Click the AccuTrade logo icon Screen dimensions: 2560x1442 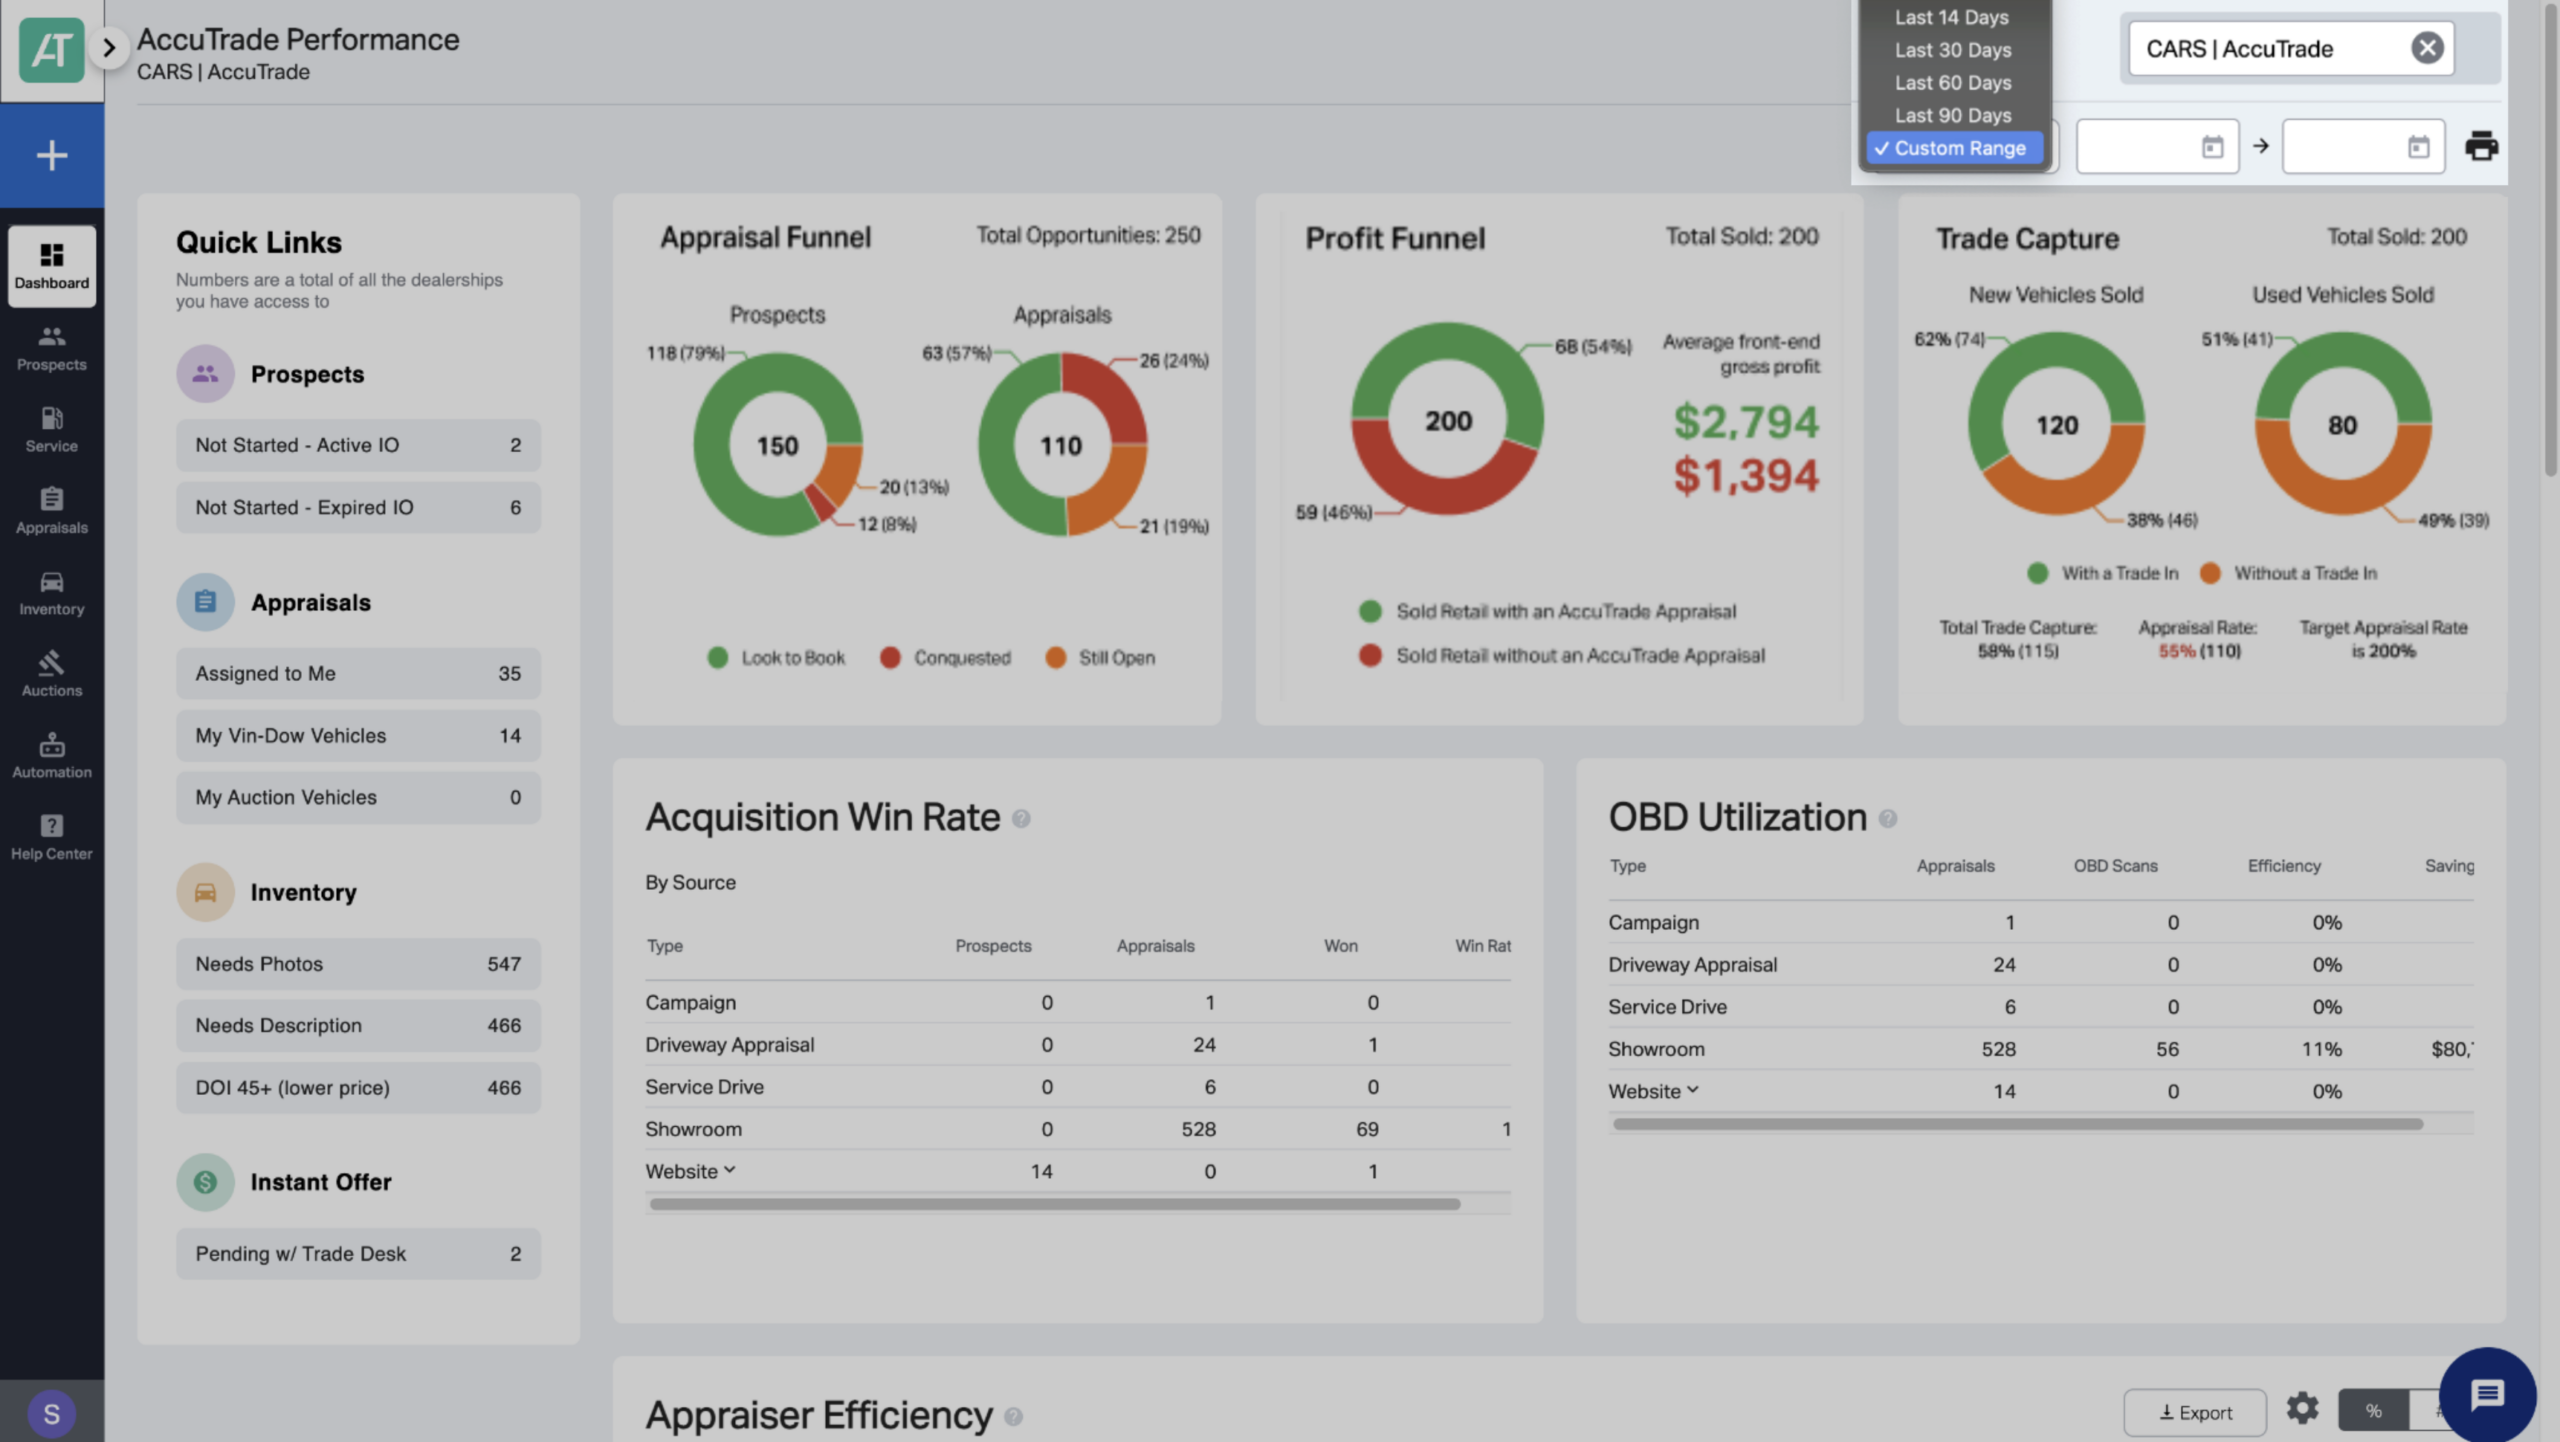pyautogui.click(x=51, y=49)
